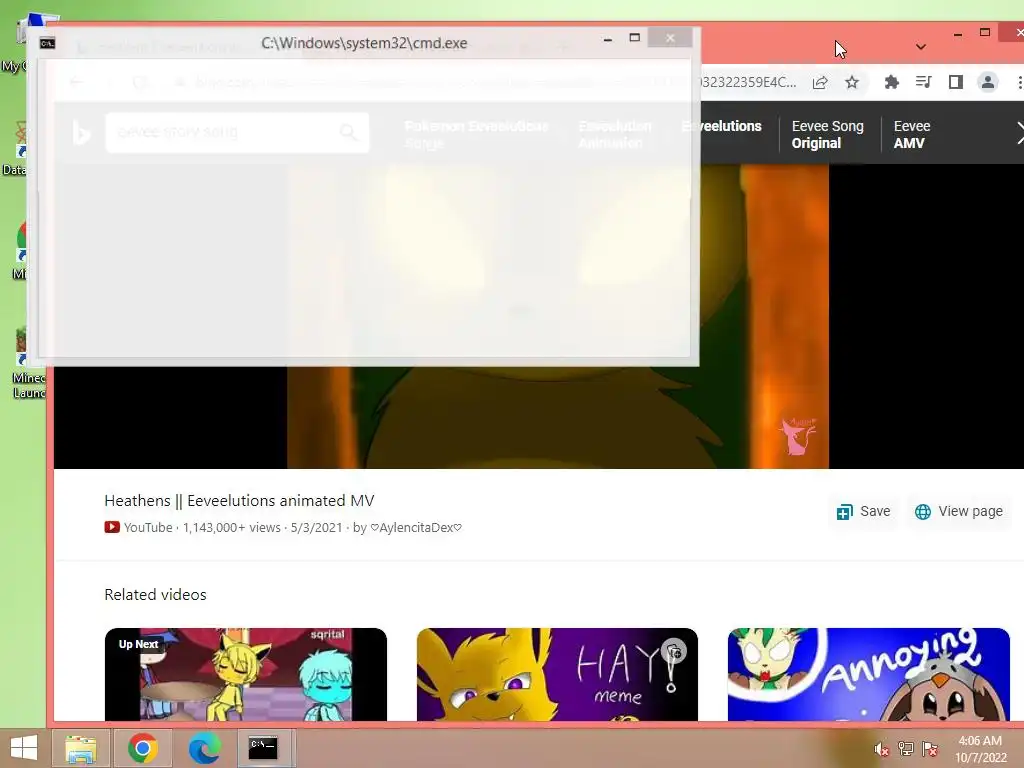Click the taskbar clock showing 4:06 AM
The height and width of the screenshot is (768, 1024).
pos(981,749)
